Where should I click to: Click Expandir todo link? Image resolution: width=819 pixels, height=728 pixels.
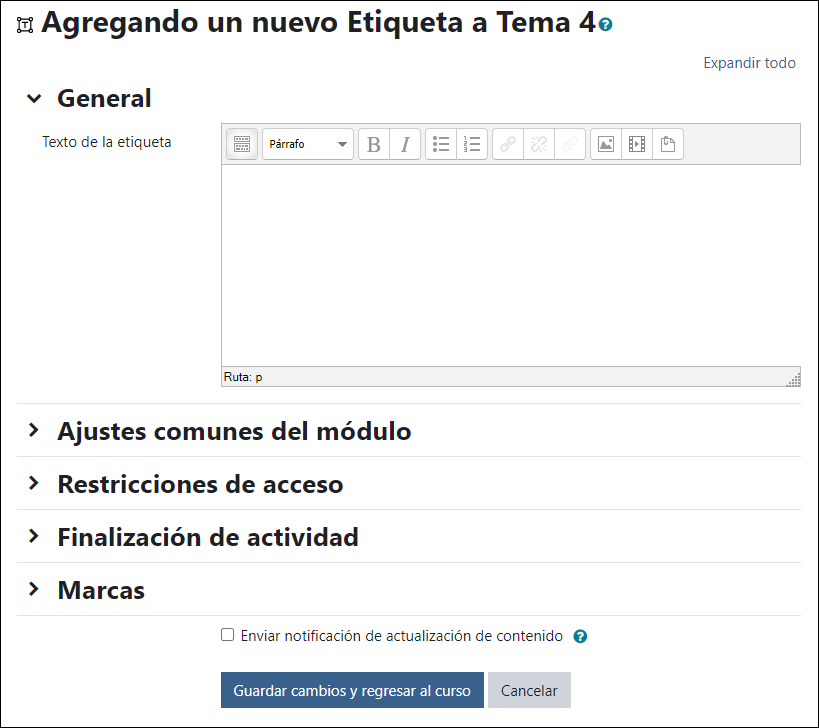(749, 63)
